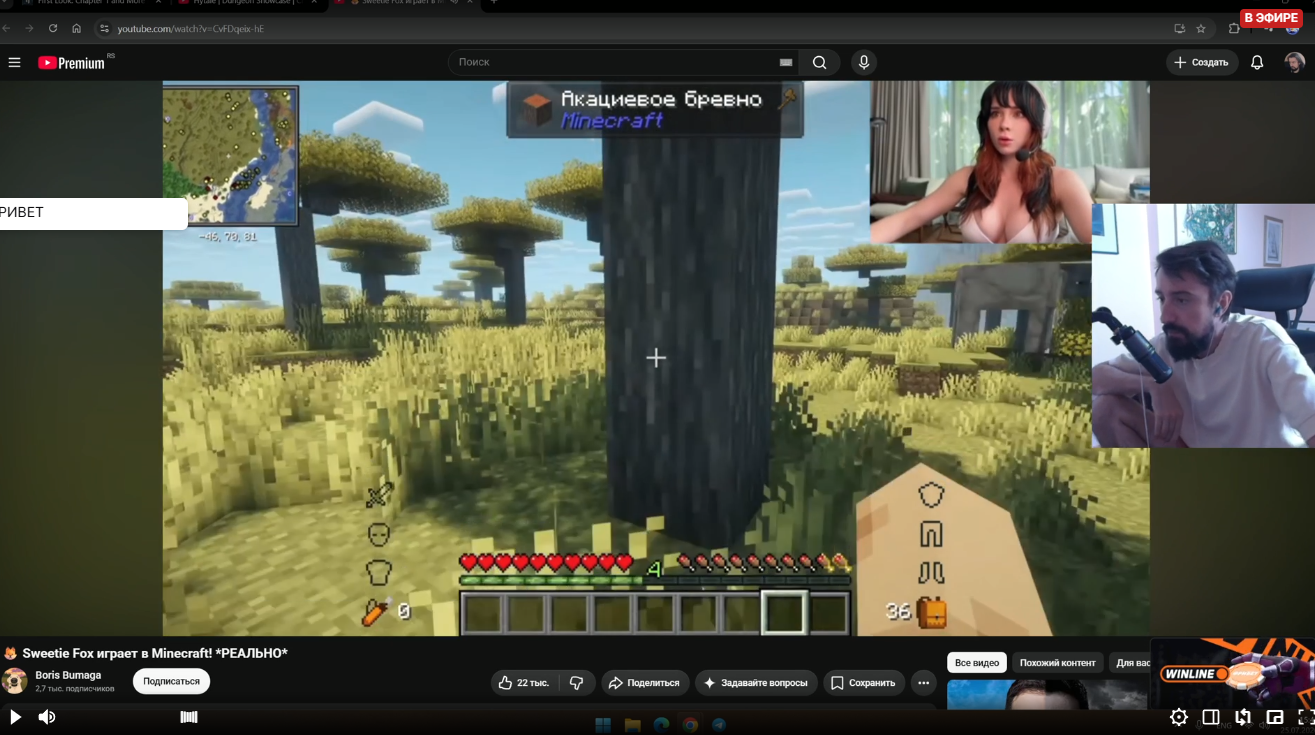The height and width of the screenshot is (735, 1315).
Task: Open video settings gear
Action: [x=1179, y=717]
